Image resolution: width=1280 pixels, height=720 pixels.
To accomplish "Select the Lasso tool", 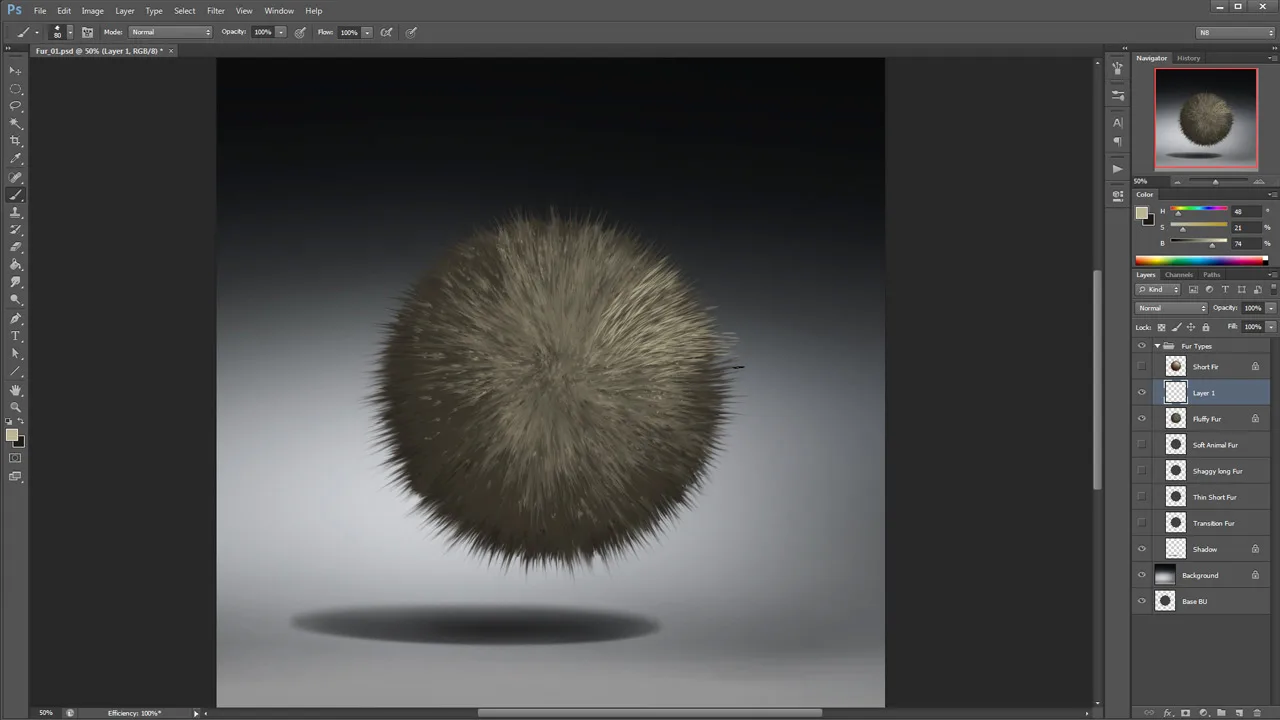I will [15, 105].
